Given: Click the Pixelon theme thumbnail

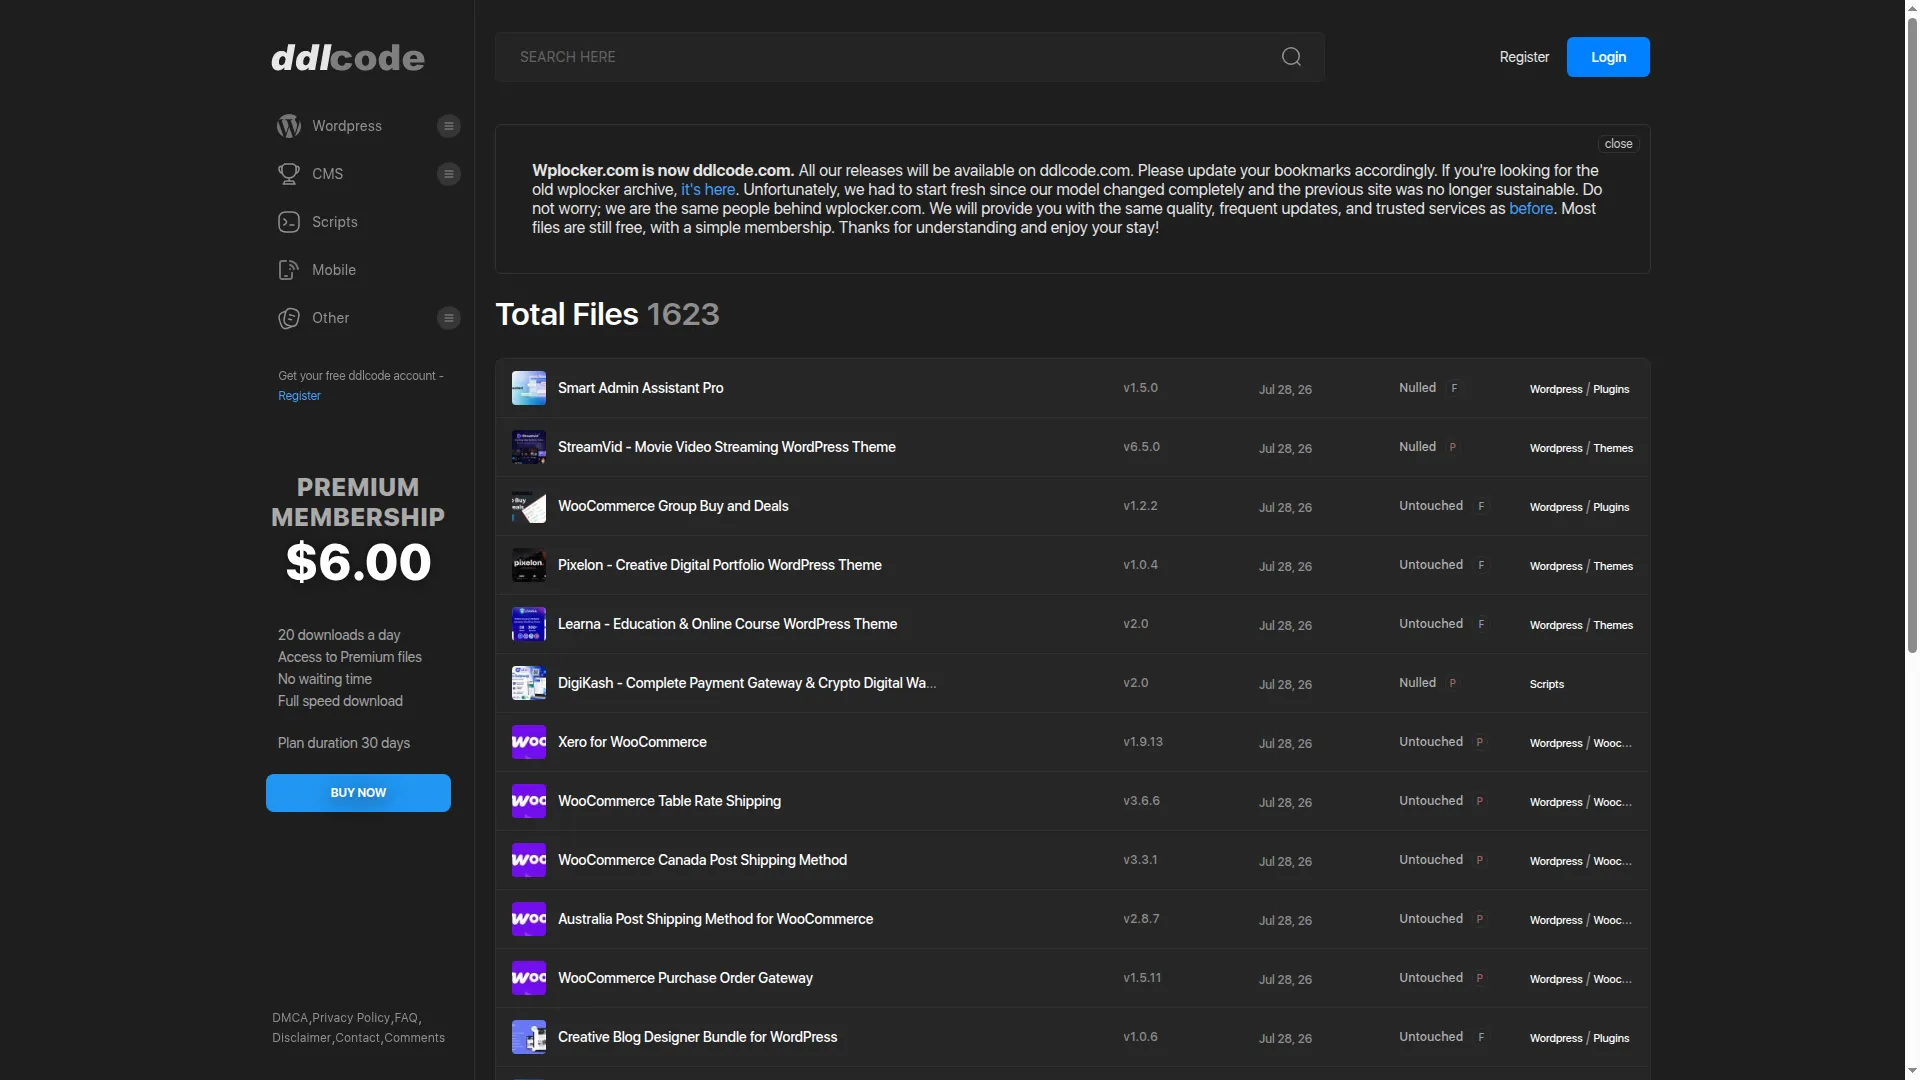Looking at the screenshot, I should 529,565.
